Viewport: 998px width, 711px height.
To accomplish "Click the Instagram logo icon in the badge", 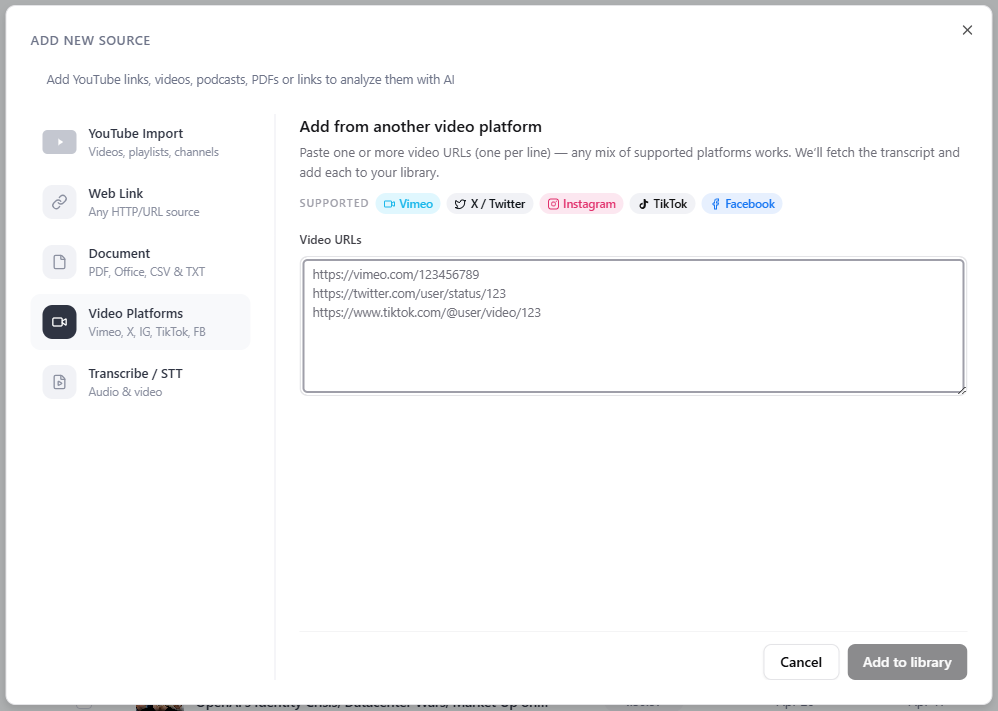I will click(x=553, y=204).
